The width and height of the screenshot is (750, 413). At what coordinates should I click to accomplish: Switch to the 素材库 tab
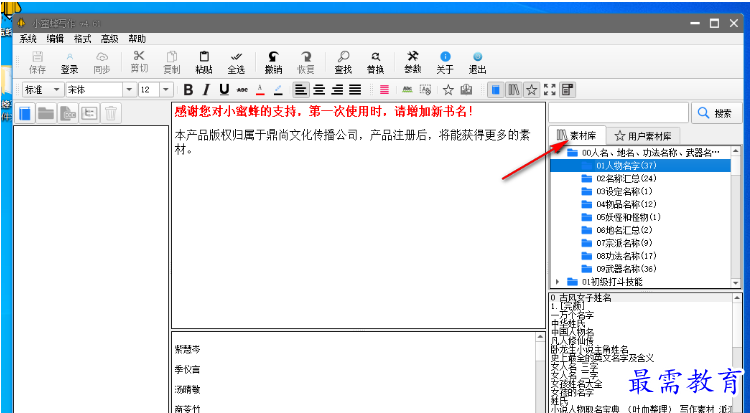coord(577,135)
